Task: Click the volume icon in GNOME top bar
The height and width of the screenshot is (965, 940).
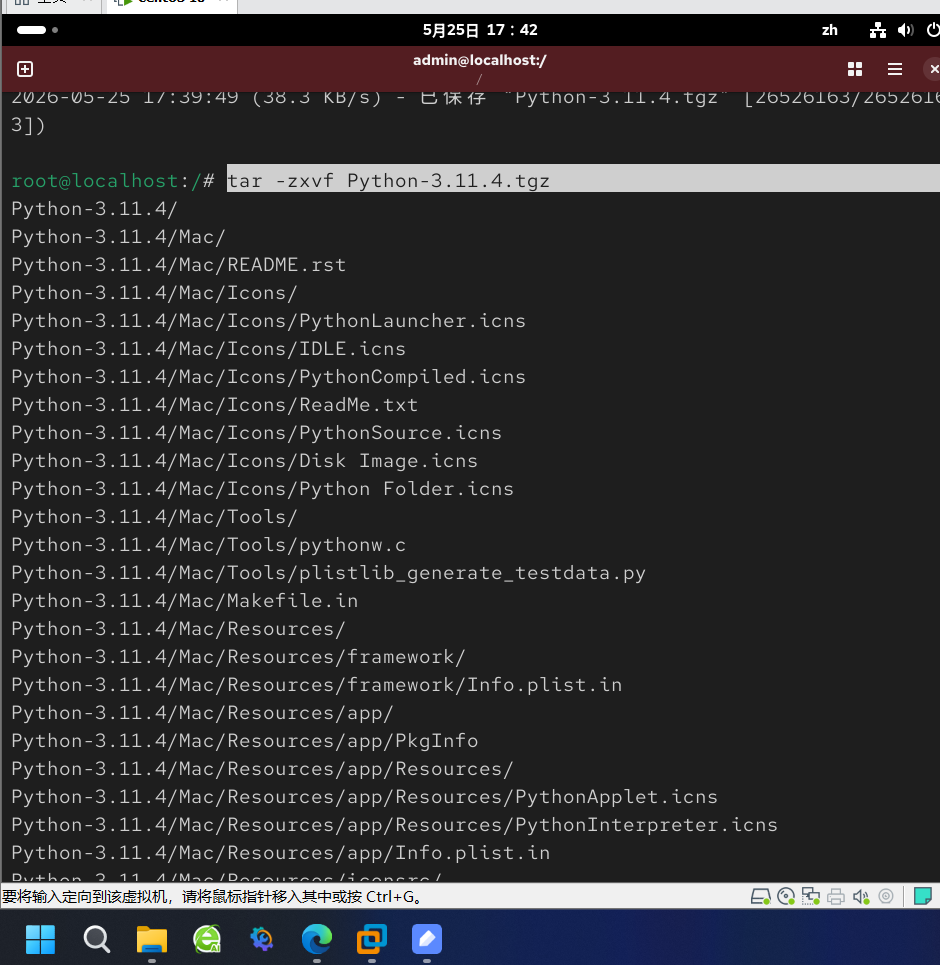Action: [x=905, y=30]
